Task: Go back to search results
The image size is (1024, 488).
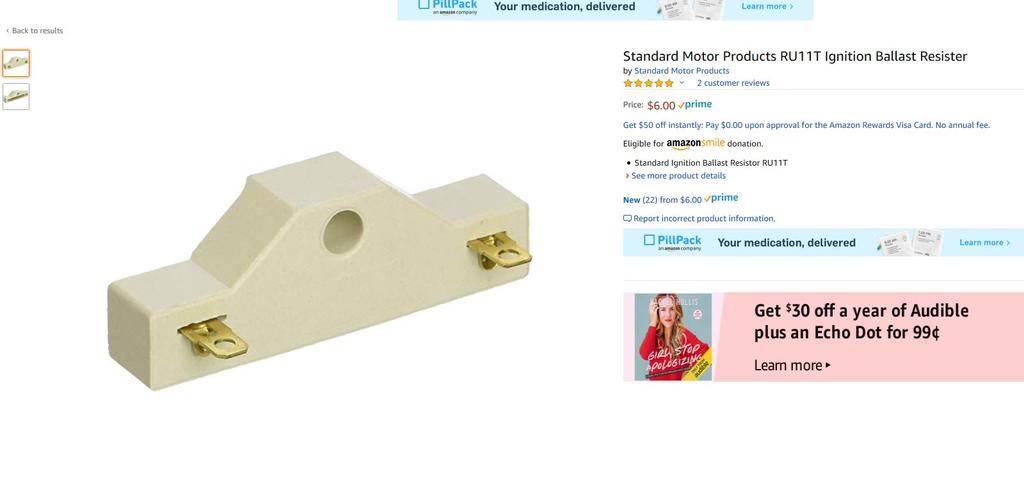Action: click(35, 31)
